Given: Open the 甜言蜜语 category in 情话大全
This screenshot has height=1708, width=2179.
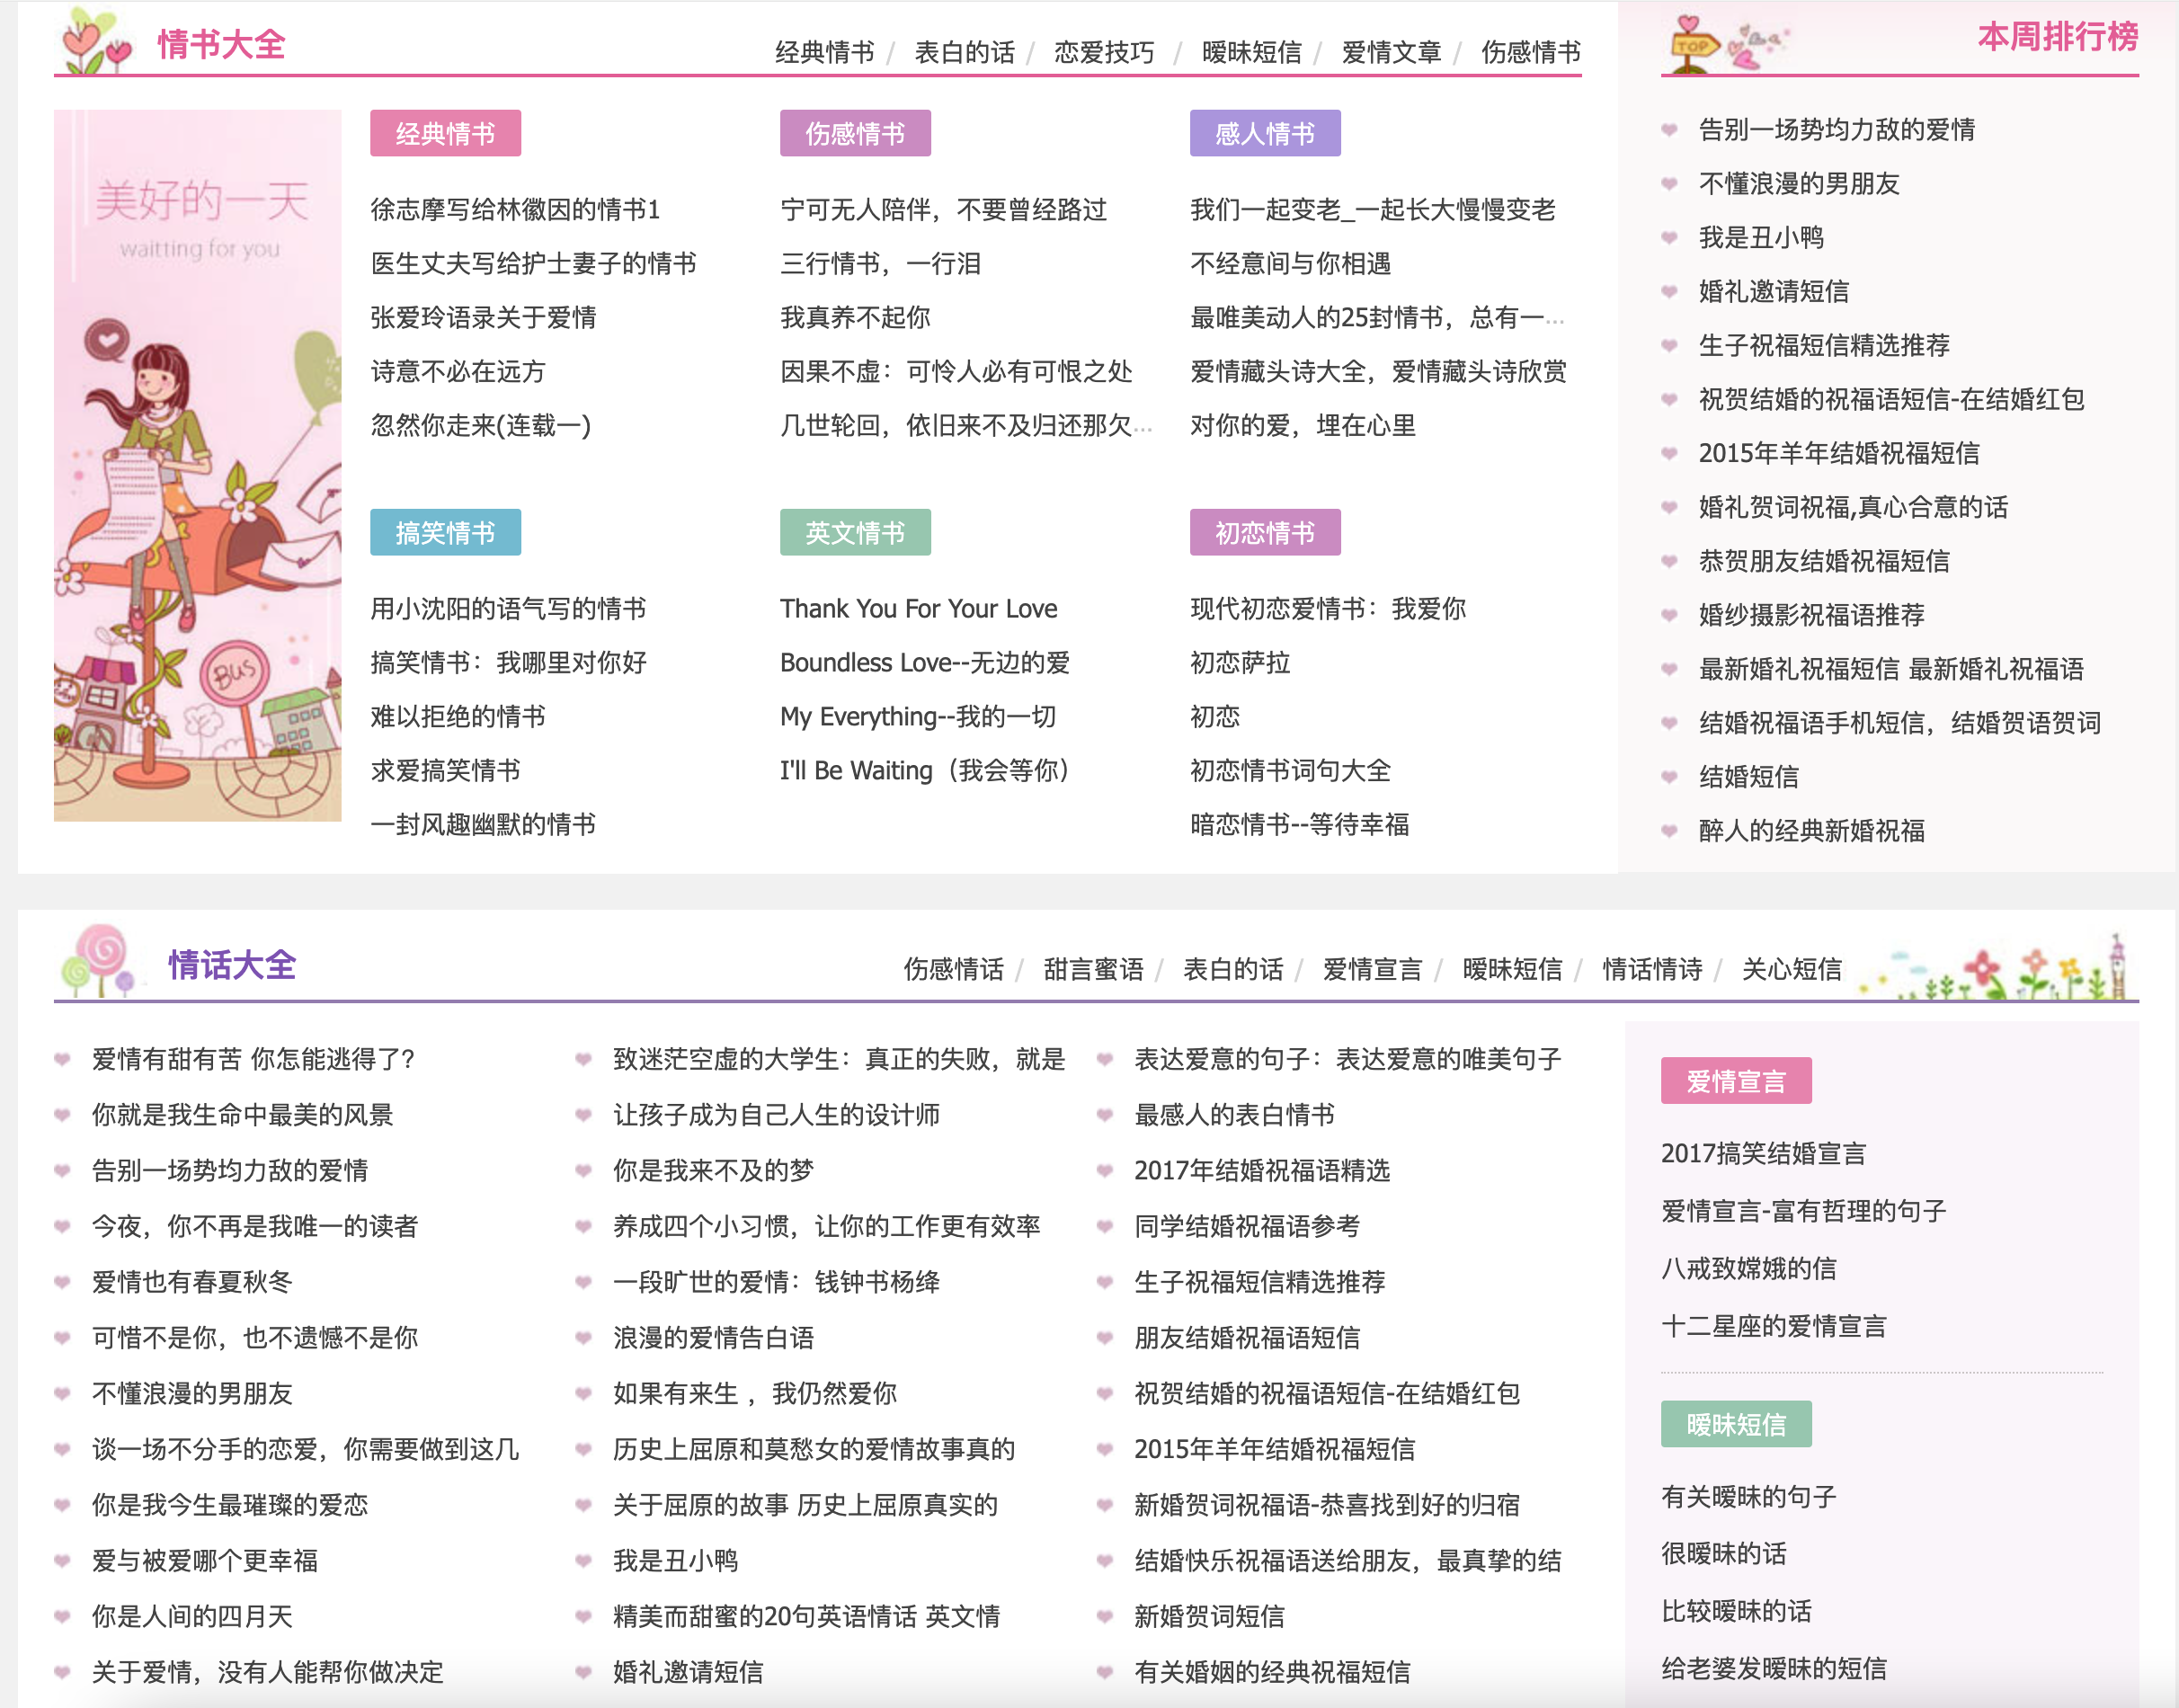Looking at the screenshot, I should pos(1093,969).
